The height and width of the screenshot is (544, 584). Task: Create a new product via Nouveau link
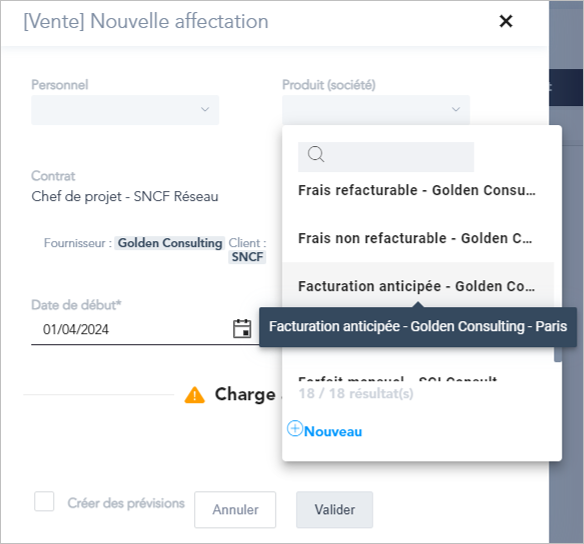[x=333, y=432]
